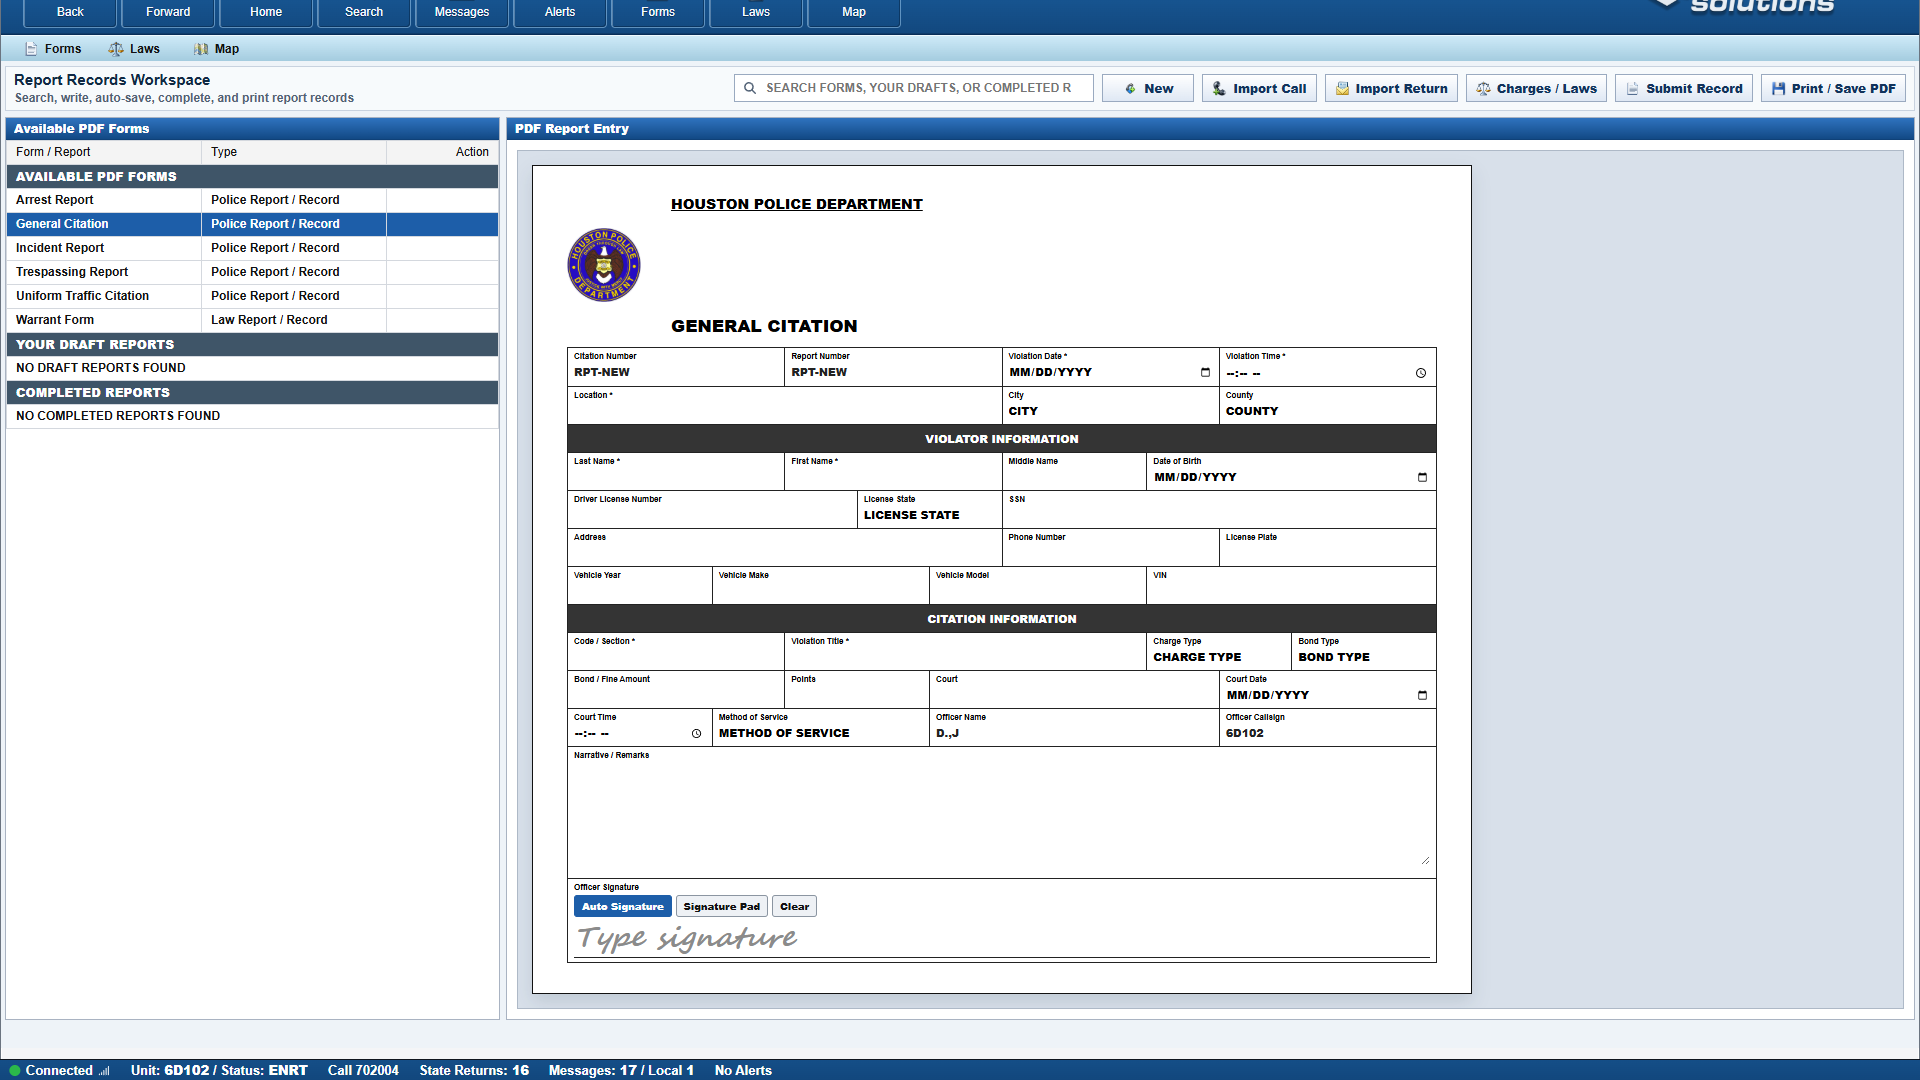Open Laws in the secondary toolbar

point(134,49)
